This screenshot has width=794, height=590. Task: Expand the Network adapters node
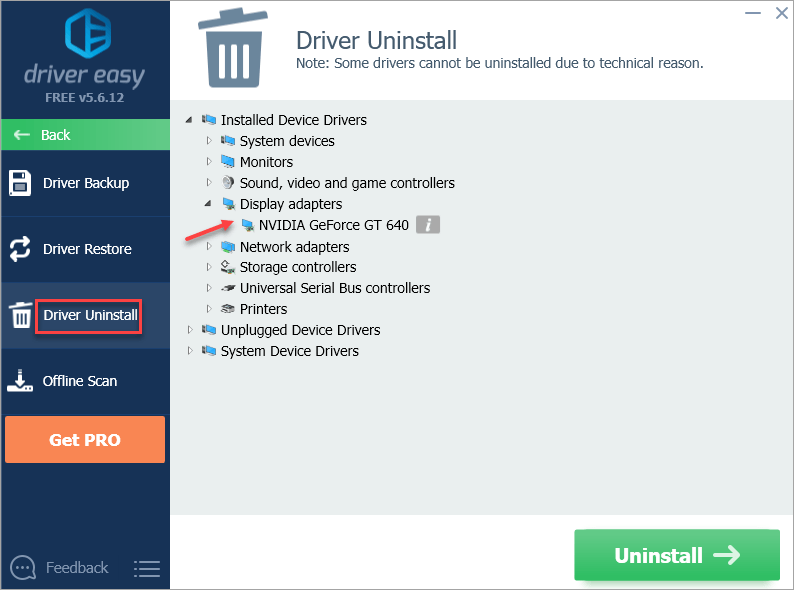click(209, 247)
